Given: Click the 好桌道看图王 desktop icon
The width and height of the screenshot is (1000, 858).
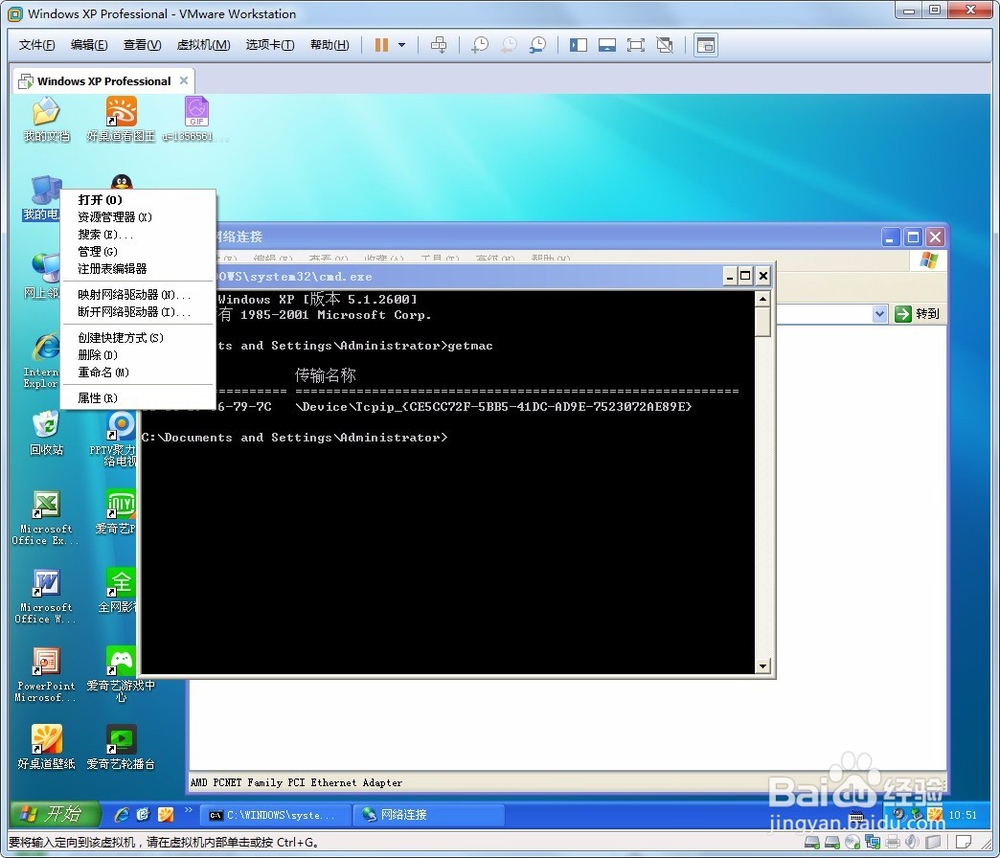Looking at the screenshot, I should (121, 119).
